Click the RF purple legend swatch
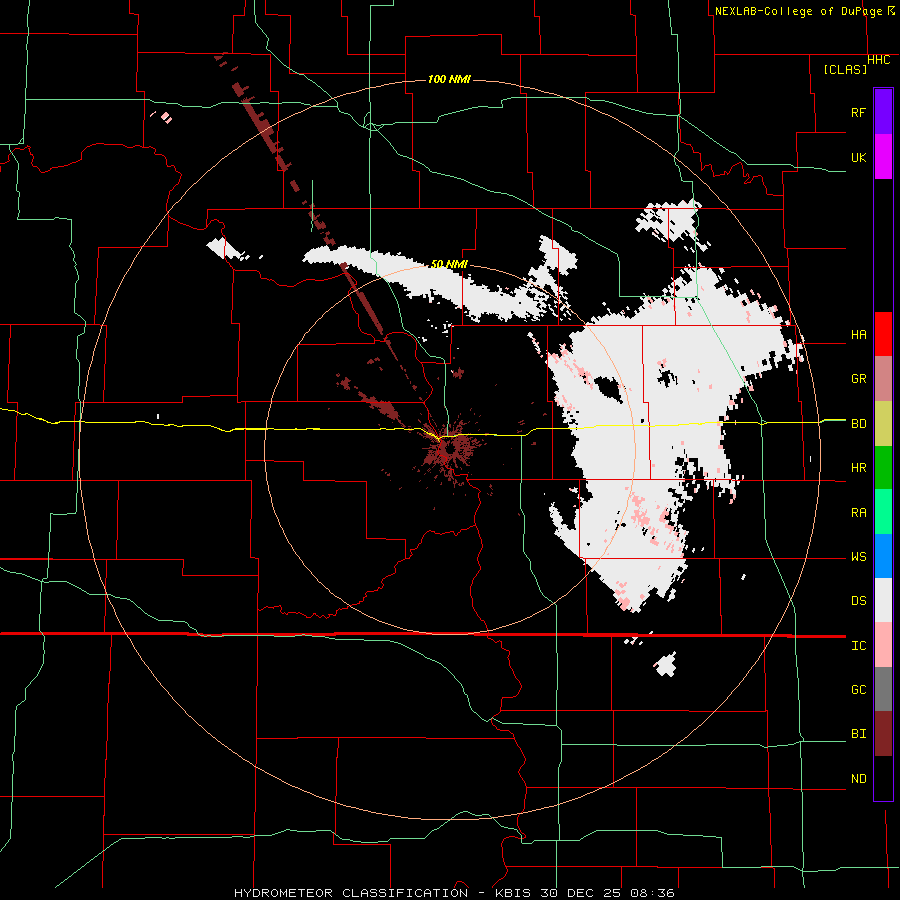Image resolution: width=900 pixels, height=900 pixels. coord(883,112)
